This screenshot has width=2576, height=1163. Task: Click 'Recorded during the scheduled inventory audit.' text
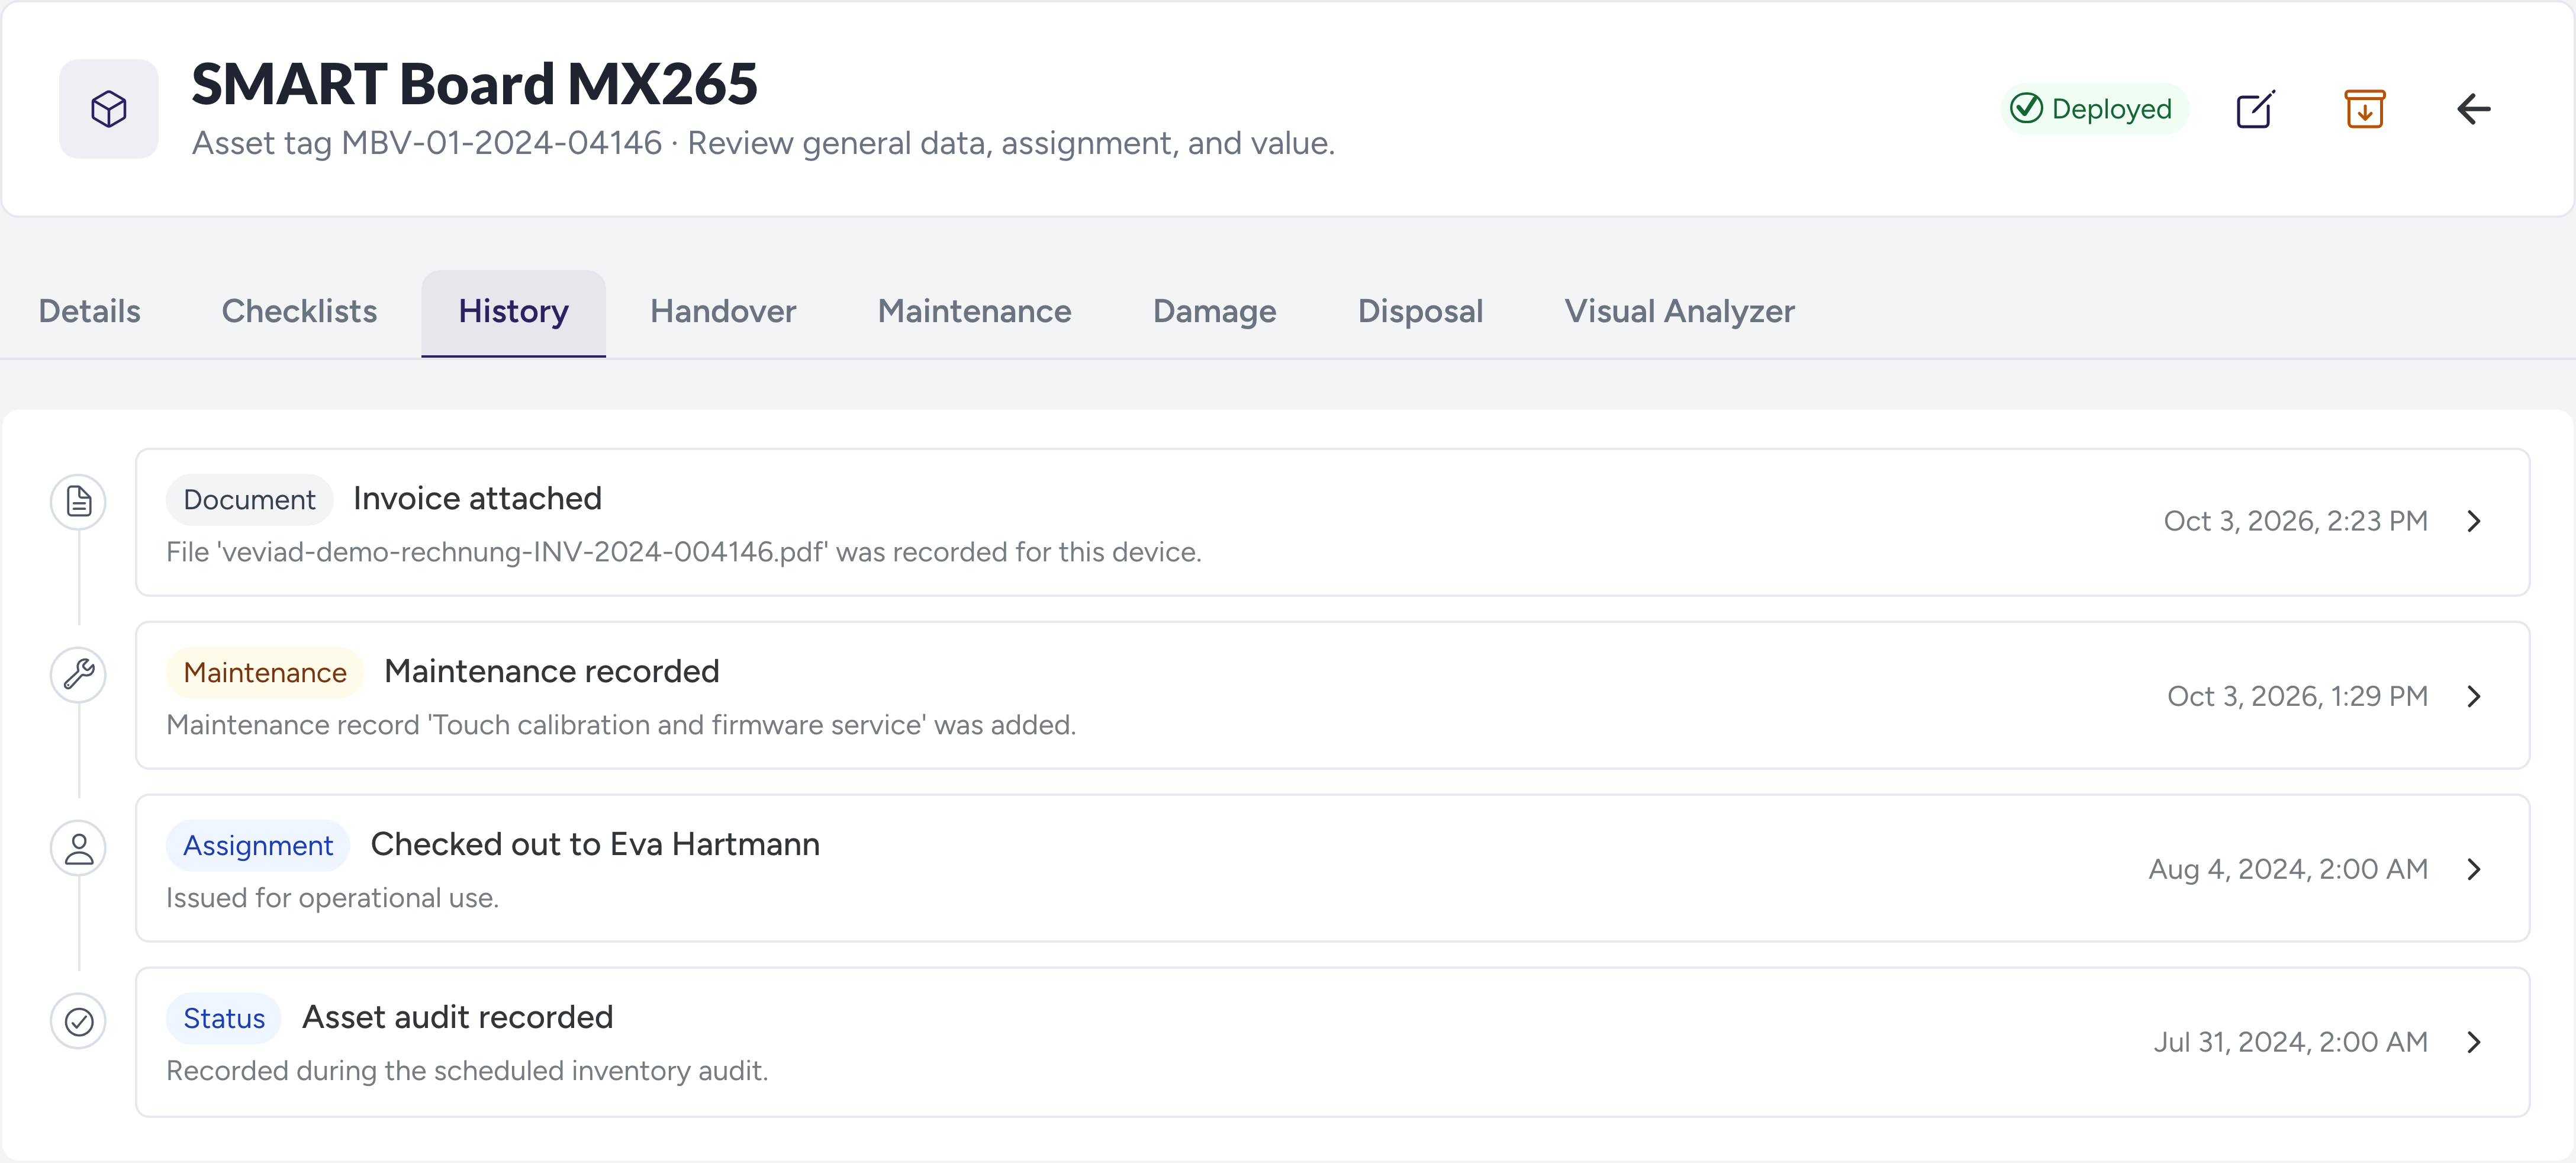[467, 1071]
